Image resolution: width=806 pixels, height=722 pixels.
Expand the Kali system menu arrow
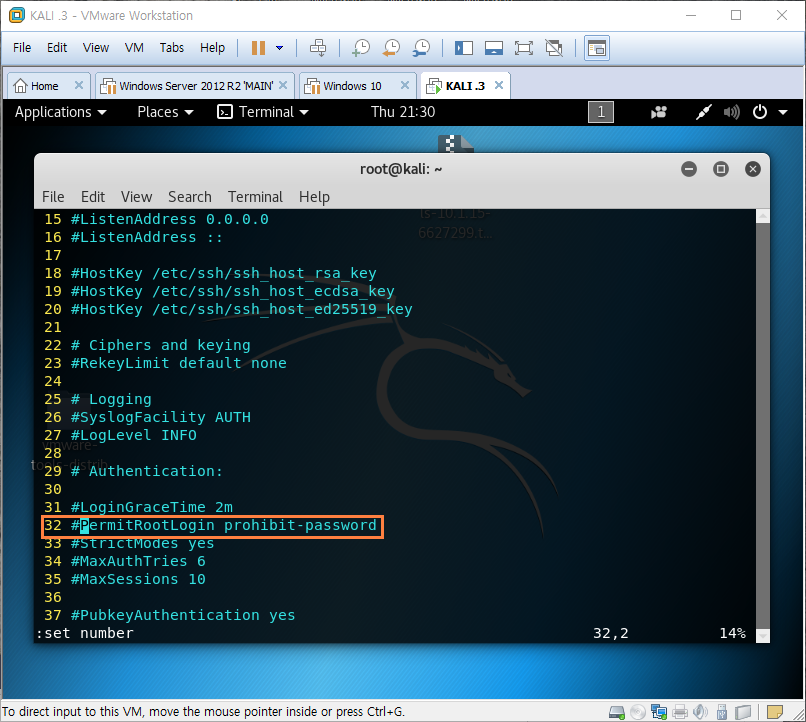[783, 112]
